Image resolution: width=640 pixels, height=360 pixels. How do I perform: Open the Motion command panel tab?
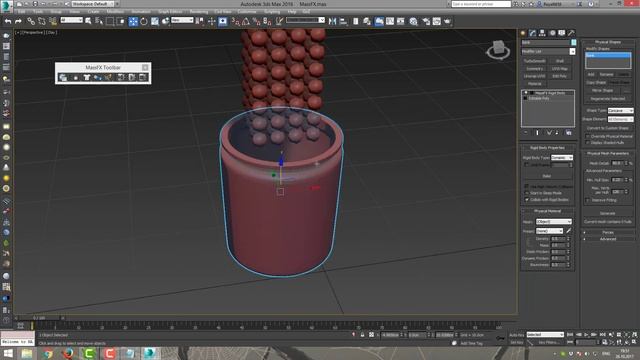[x=552, y=33]
